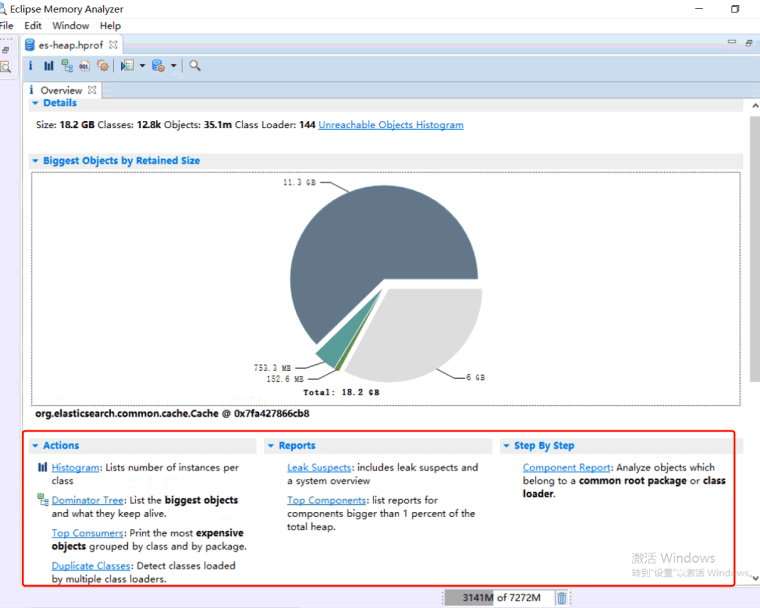Open the Unreachable Objects Histogram link
The height and width of the screenshot is (608, 760).
click(x=391, y=125)
